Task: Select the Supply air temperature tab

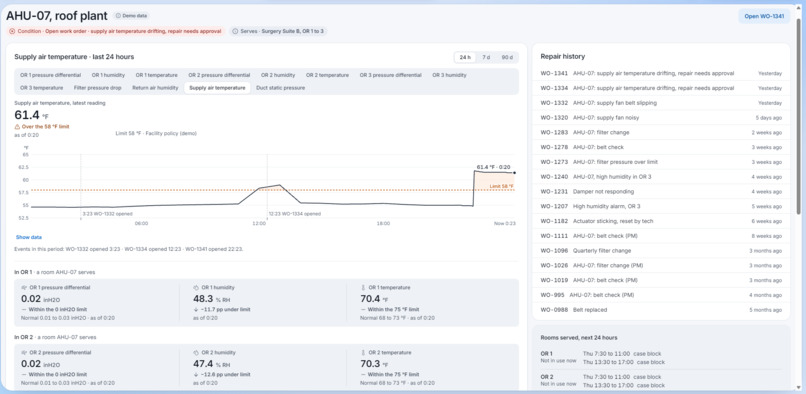Action: click(217, 88)
